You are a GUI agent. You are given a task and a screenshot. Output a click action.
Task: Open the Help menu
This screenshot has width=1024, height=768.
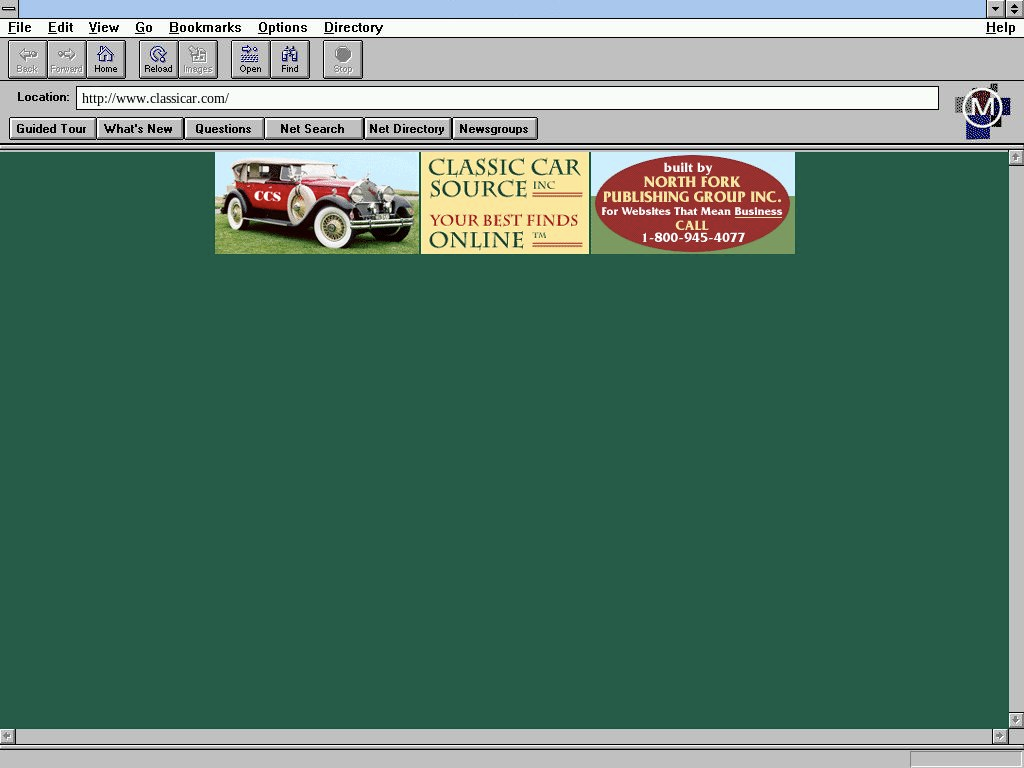tap(1000, 28)
